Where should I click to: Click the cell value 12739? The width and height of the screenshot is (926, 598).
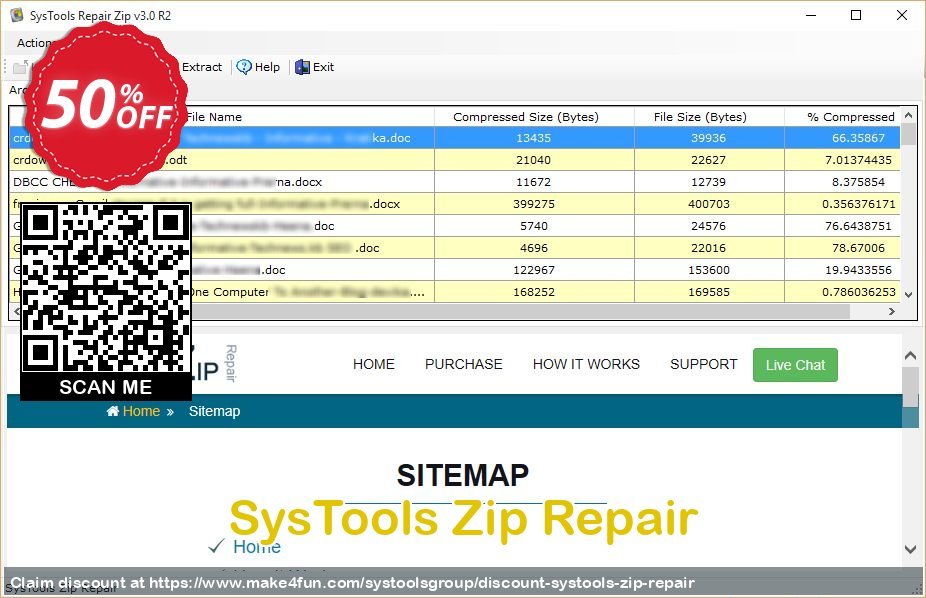pyautogui.click(x=709, y=182)
